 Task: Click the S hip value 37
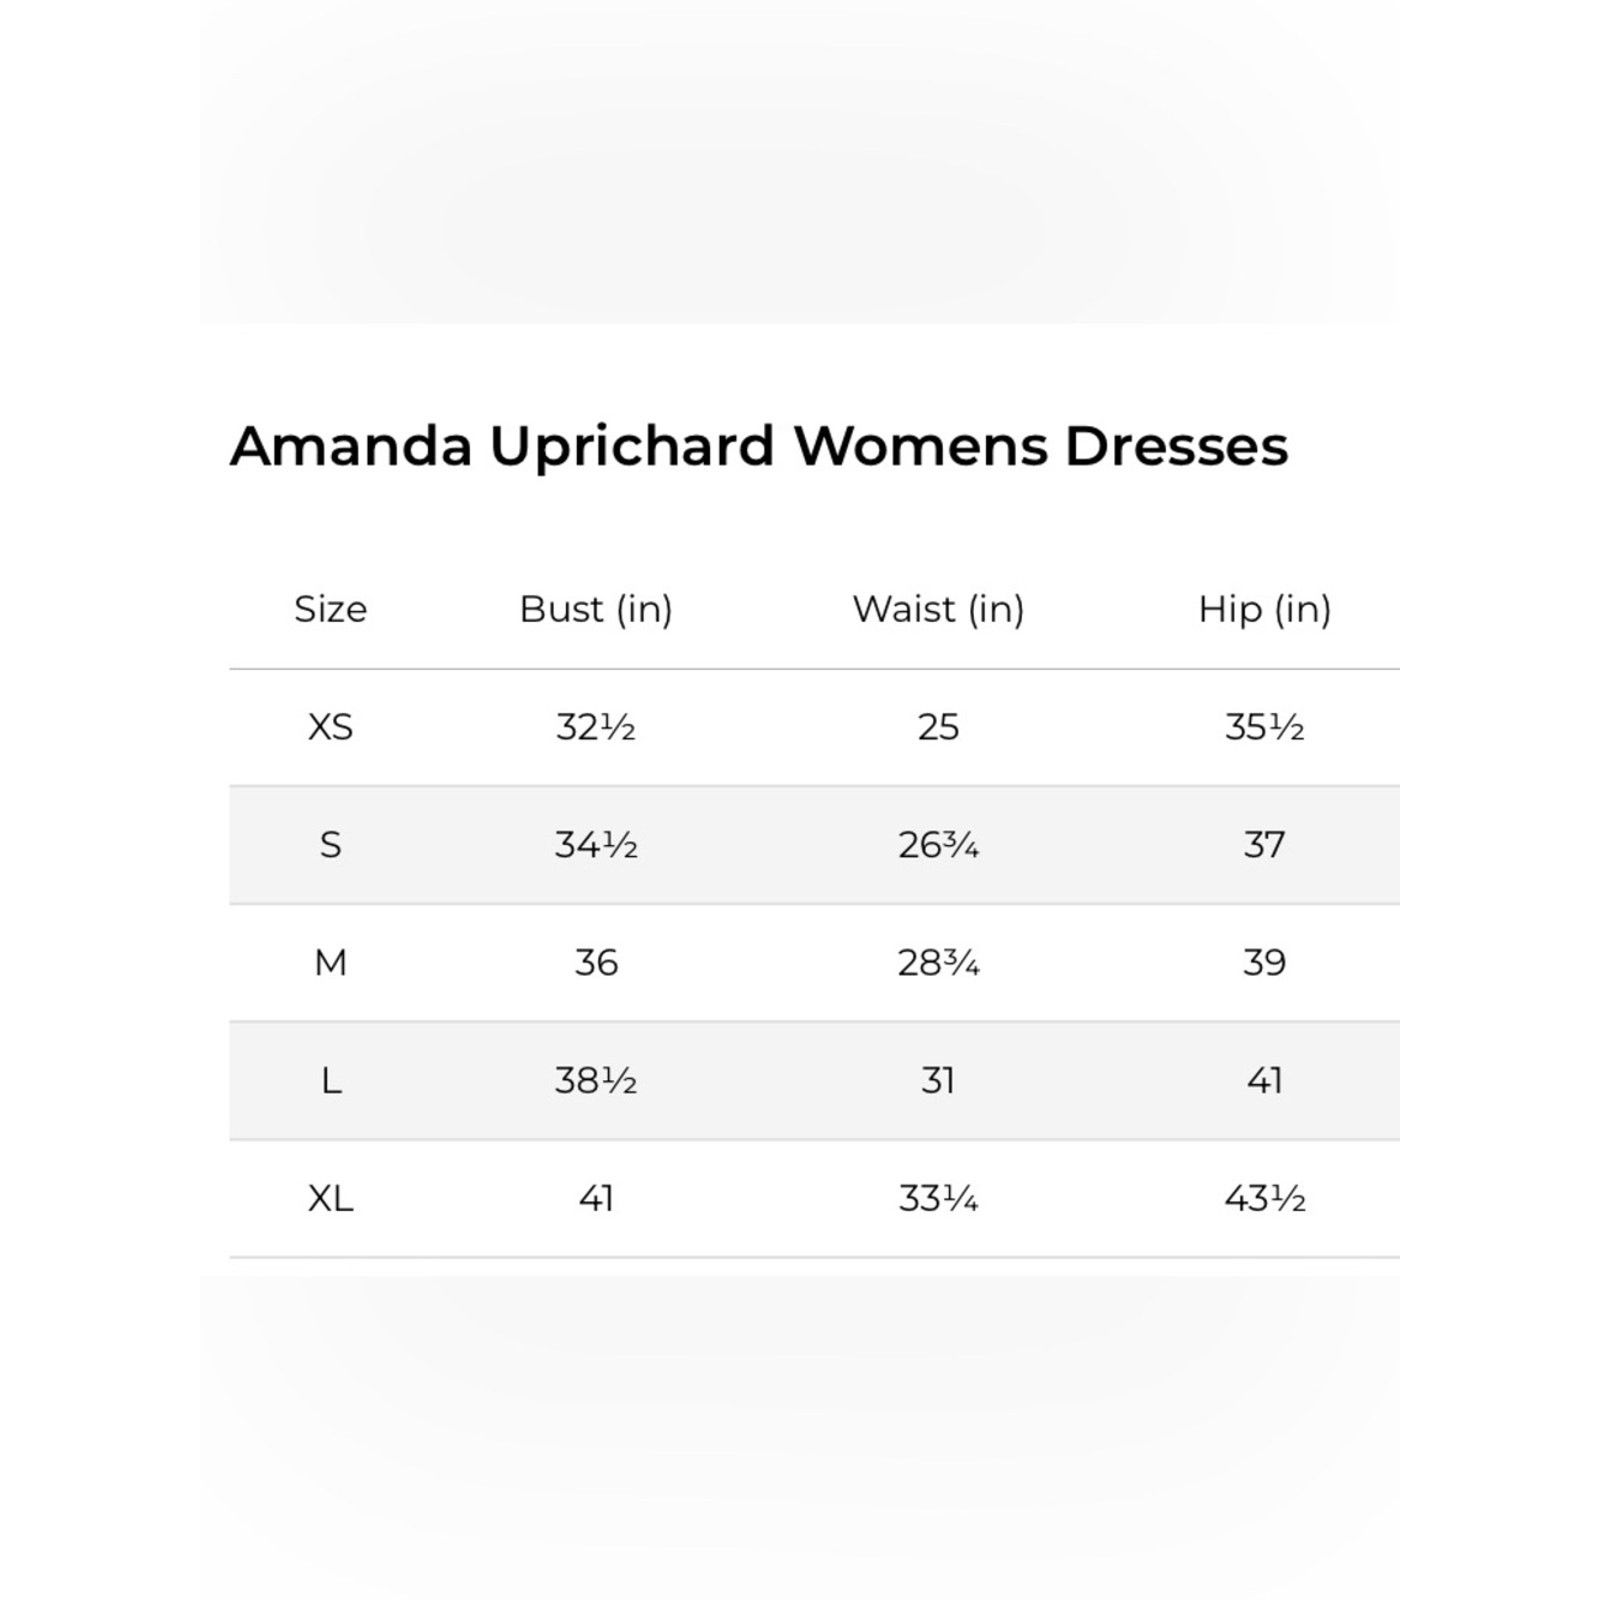(x=1265, y=845)
